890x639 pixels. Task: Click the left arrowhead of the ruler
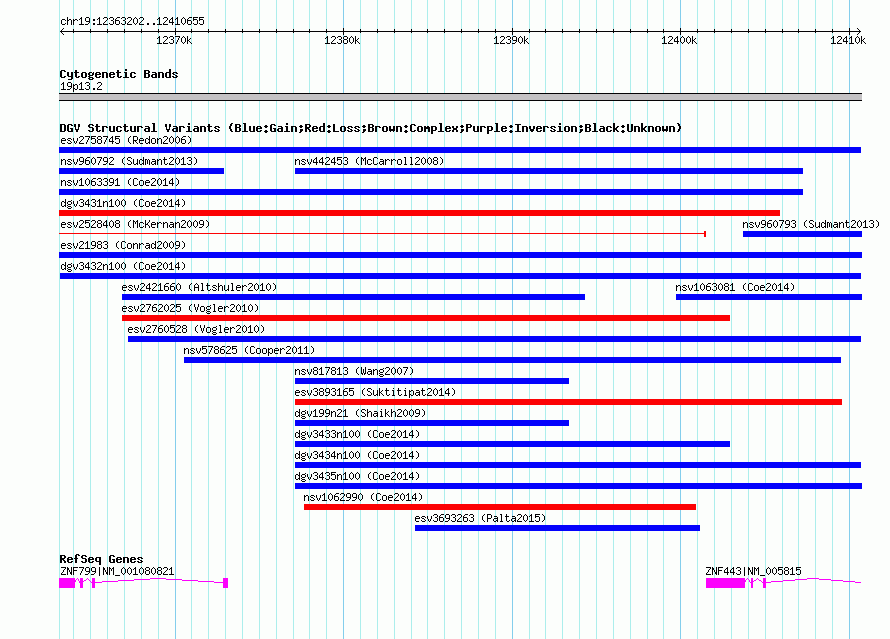pyautogui.click(x=62, y=32)
